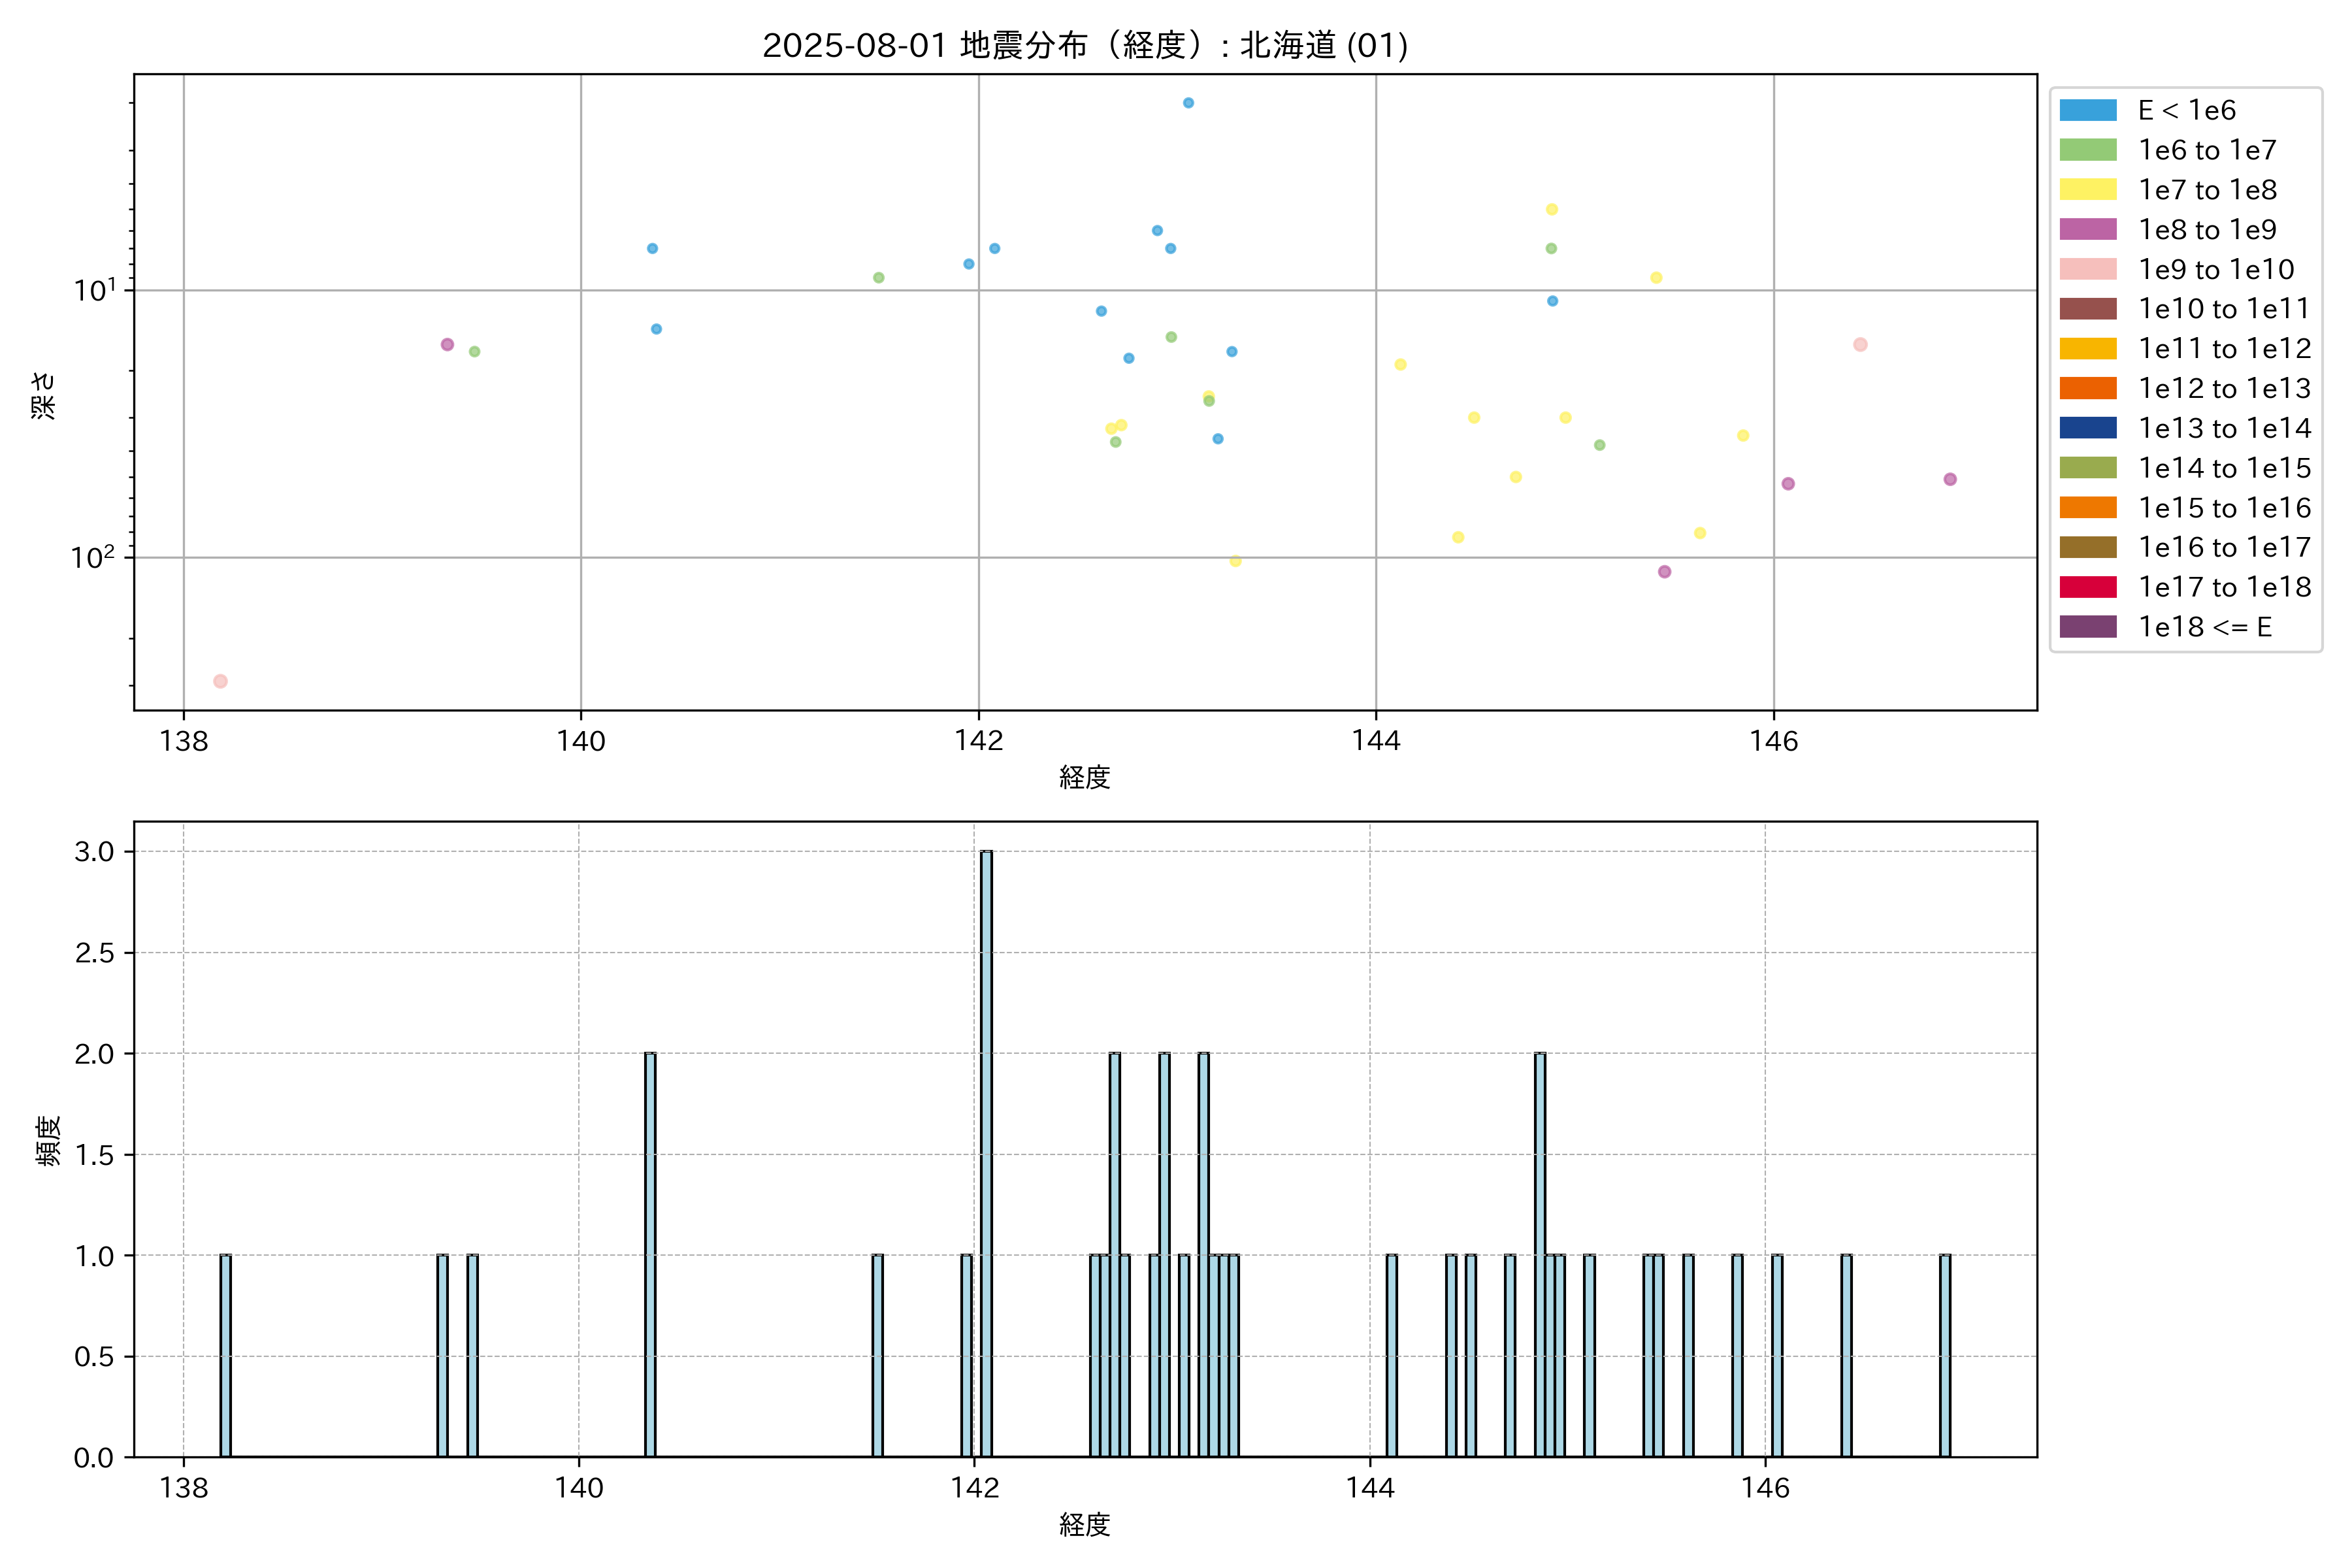Click the purple '1e8 to 1e9' legend swatch

click(x=2087, y=229)
